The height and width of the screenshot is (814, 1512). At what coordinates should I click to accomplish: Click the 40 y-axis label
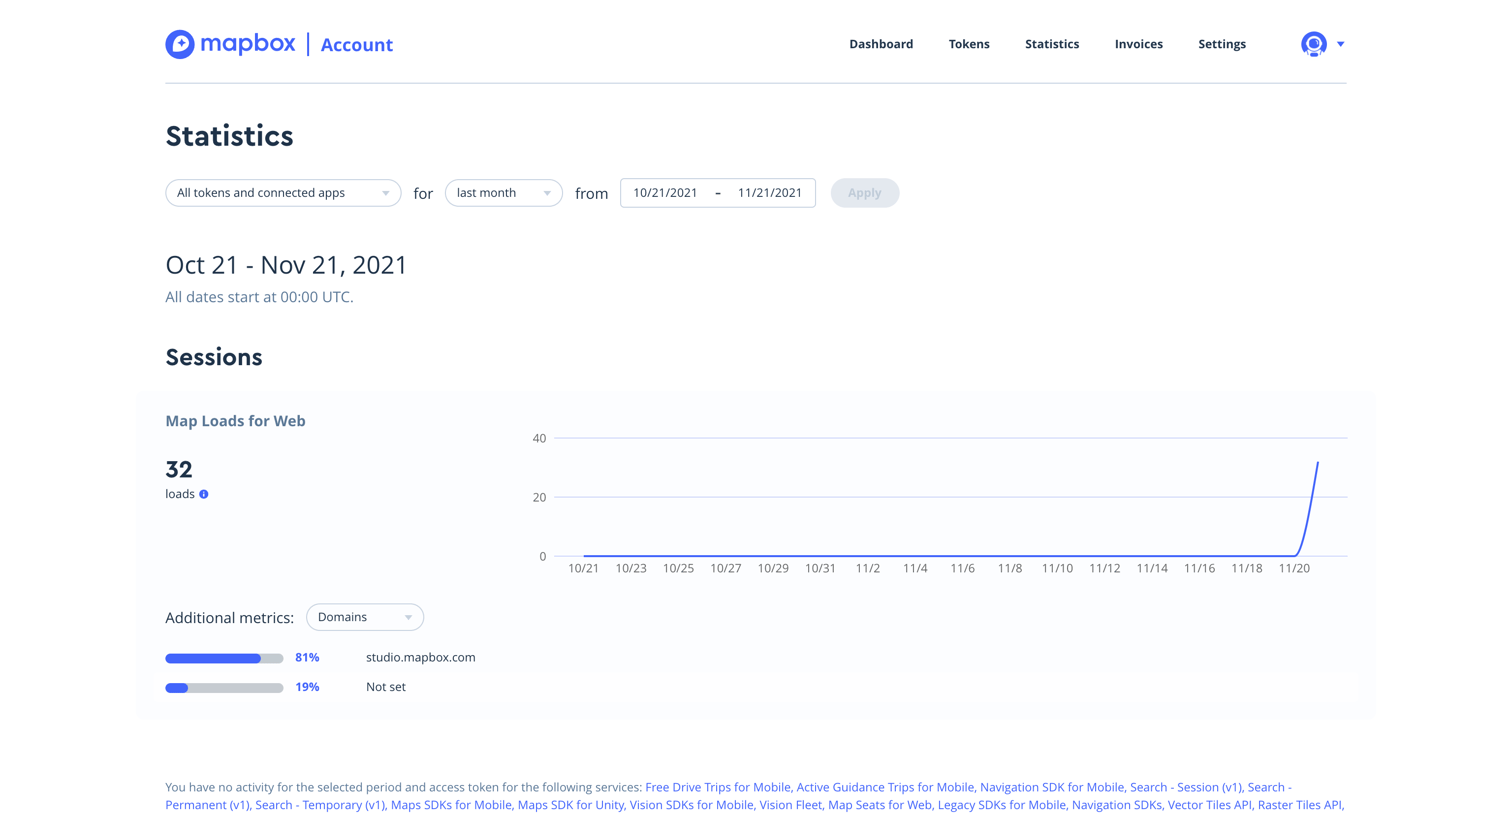point(539,438)
